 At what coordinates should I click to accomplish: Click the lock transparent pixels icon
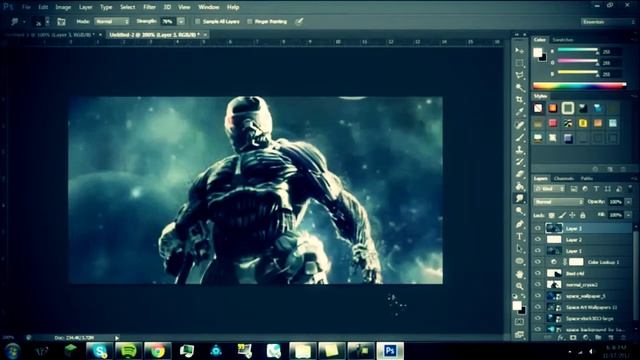(551, 215)
